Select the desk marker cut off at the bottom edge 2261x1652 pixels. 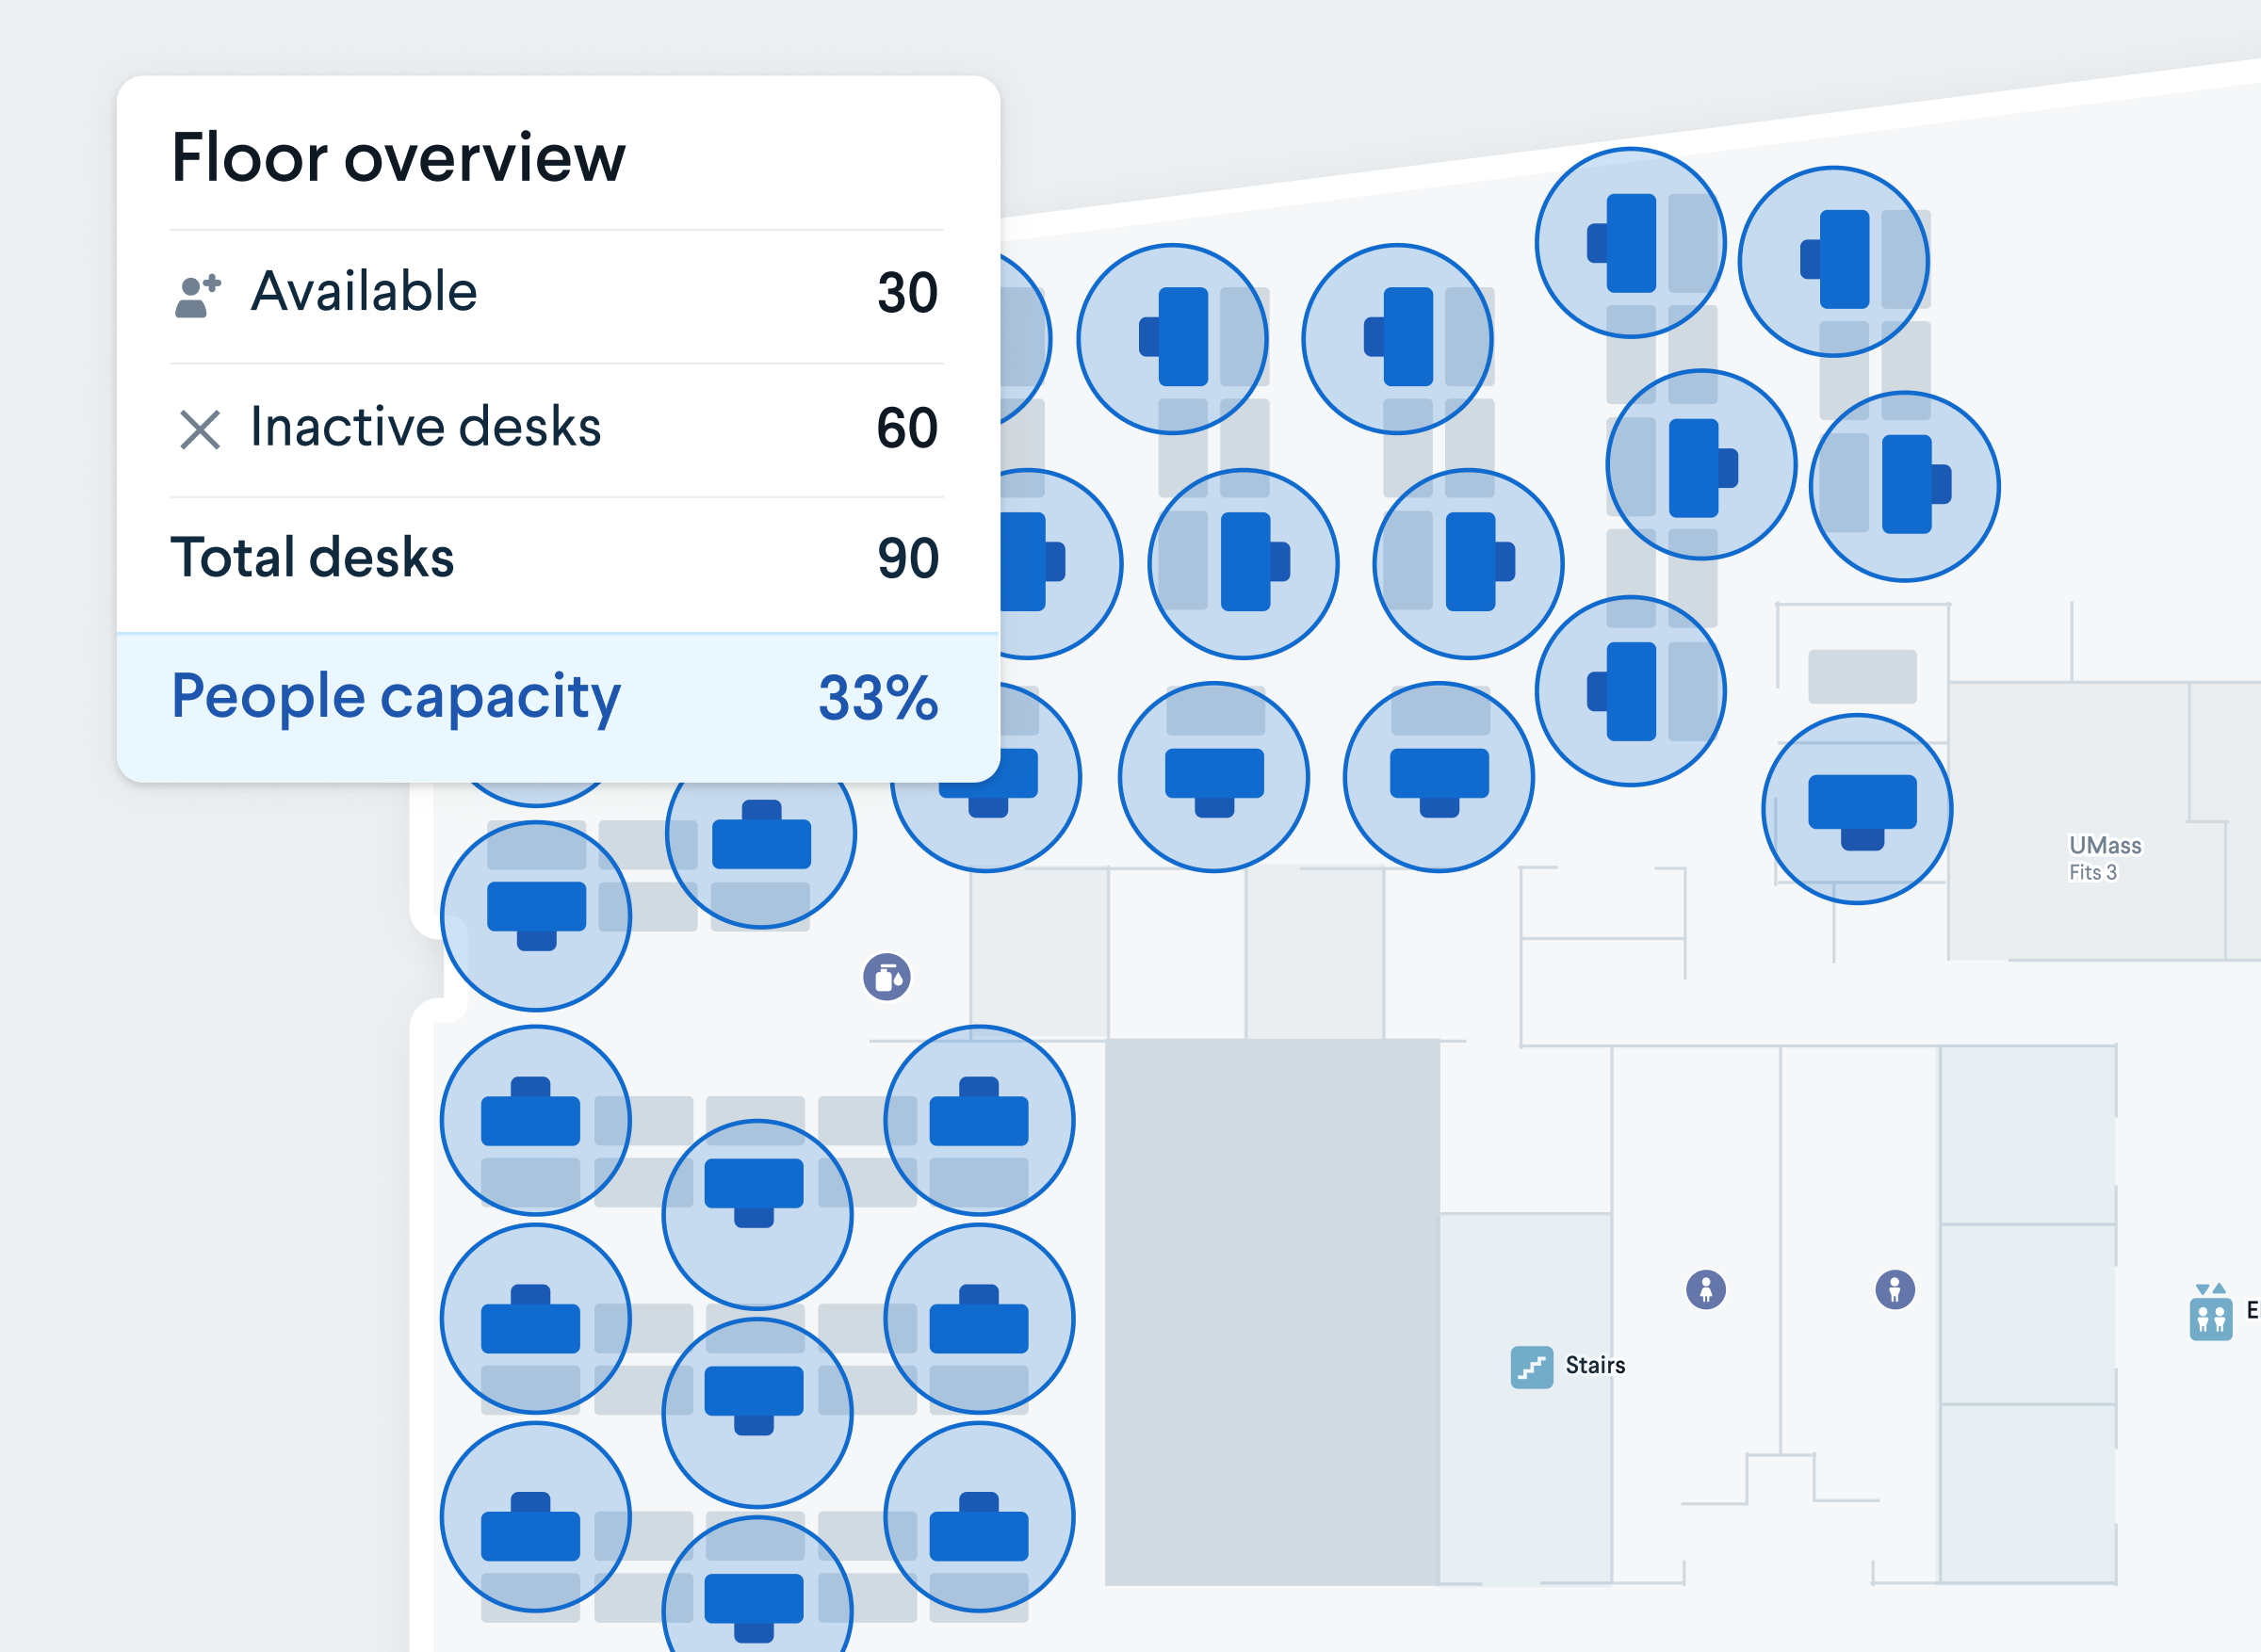pos(758,1585)
